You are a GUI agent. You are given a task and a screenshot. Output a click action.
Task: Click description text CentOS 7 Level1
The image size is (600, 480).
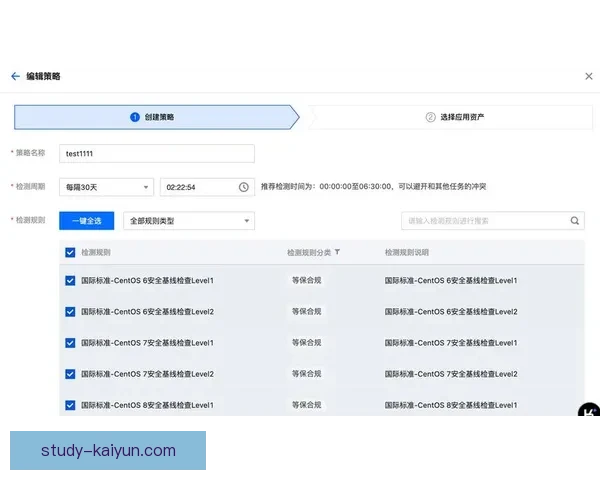pyautogui.click(x=451, y=343)
